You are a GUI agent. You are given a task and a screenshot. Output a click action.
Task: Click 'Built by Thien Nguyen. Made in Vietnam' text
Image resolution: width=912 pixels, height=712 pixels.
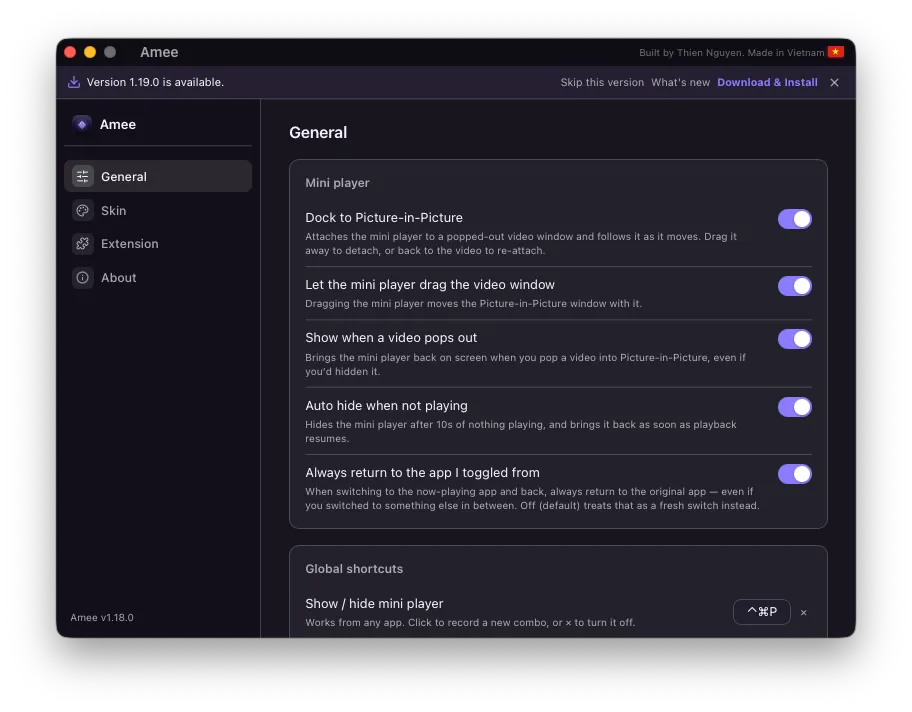pos(731,53)
